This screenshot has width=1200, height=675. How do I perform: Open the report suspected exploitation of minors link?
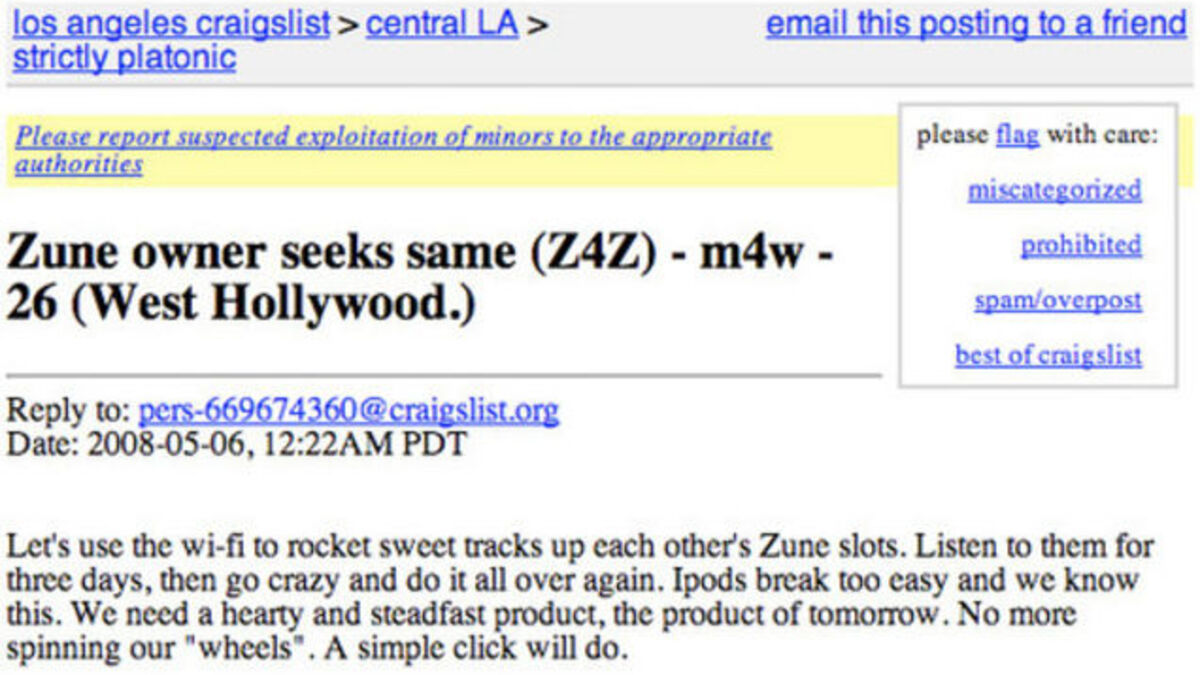(x=394, y=137)
